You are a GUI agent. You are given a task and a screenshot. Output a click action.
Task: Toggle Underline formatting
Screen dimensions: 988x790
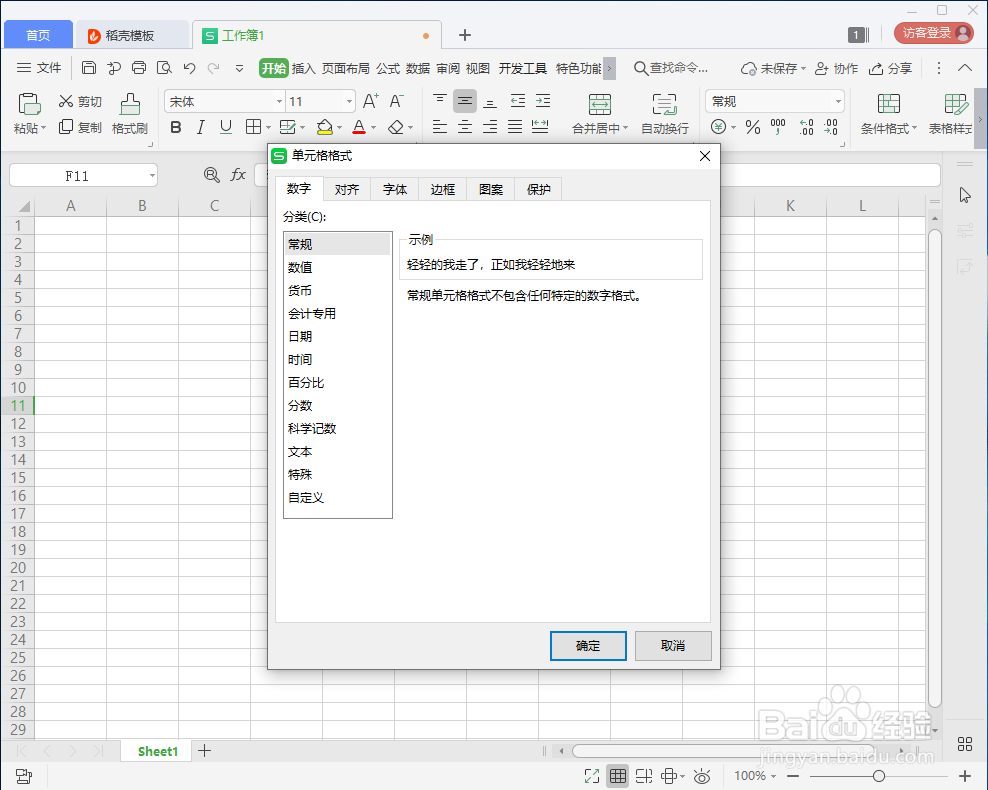point(226,127)
